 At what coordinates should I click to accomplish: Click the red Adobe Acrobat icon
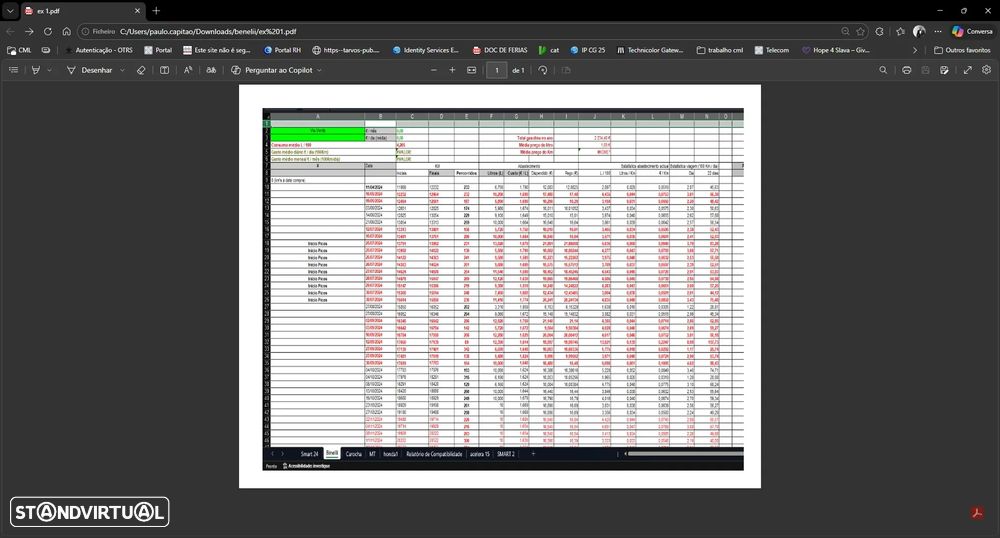pyautogui.click(x=977, y=513)
